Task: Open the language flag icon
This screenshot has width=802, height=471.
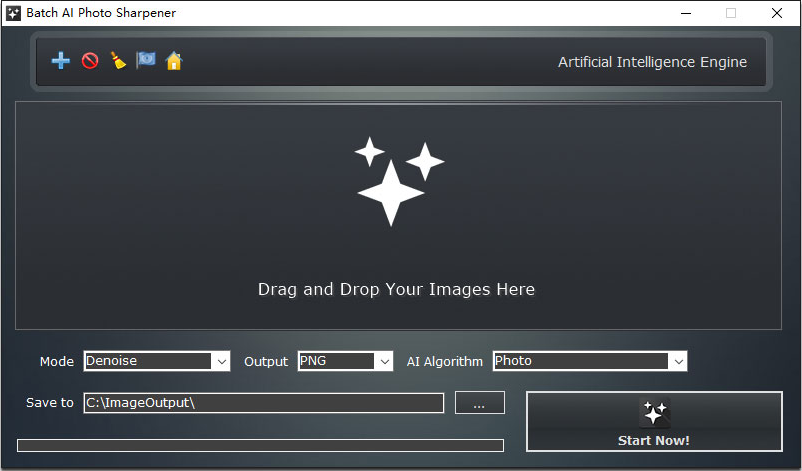Action: coord(146,60)
